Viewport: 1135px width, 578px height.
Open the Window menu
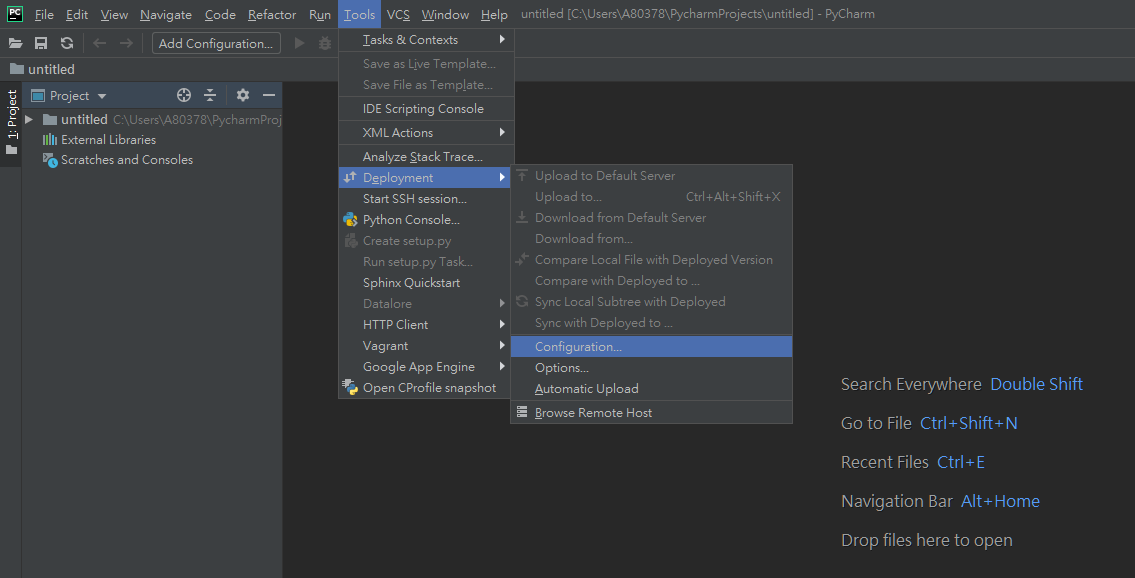coord(445,14)
